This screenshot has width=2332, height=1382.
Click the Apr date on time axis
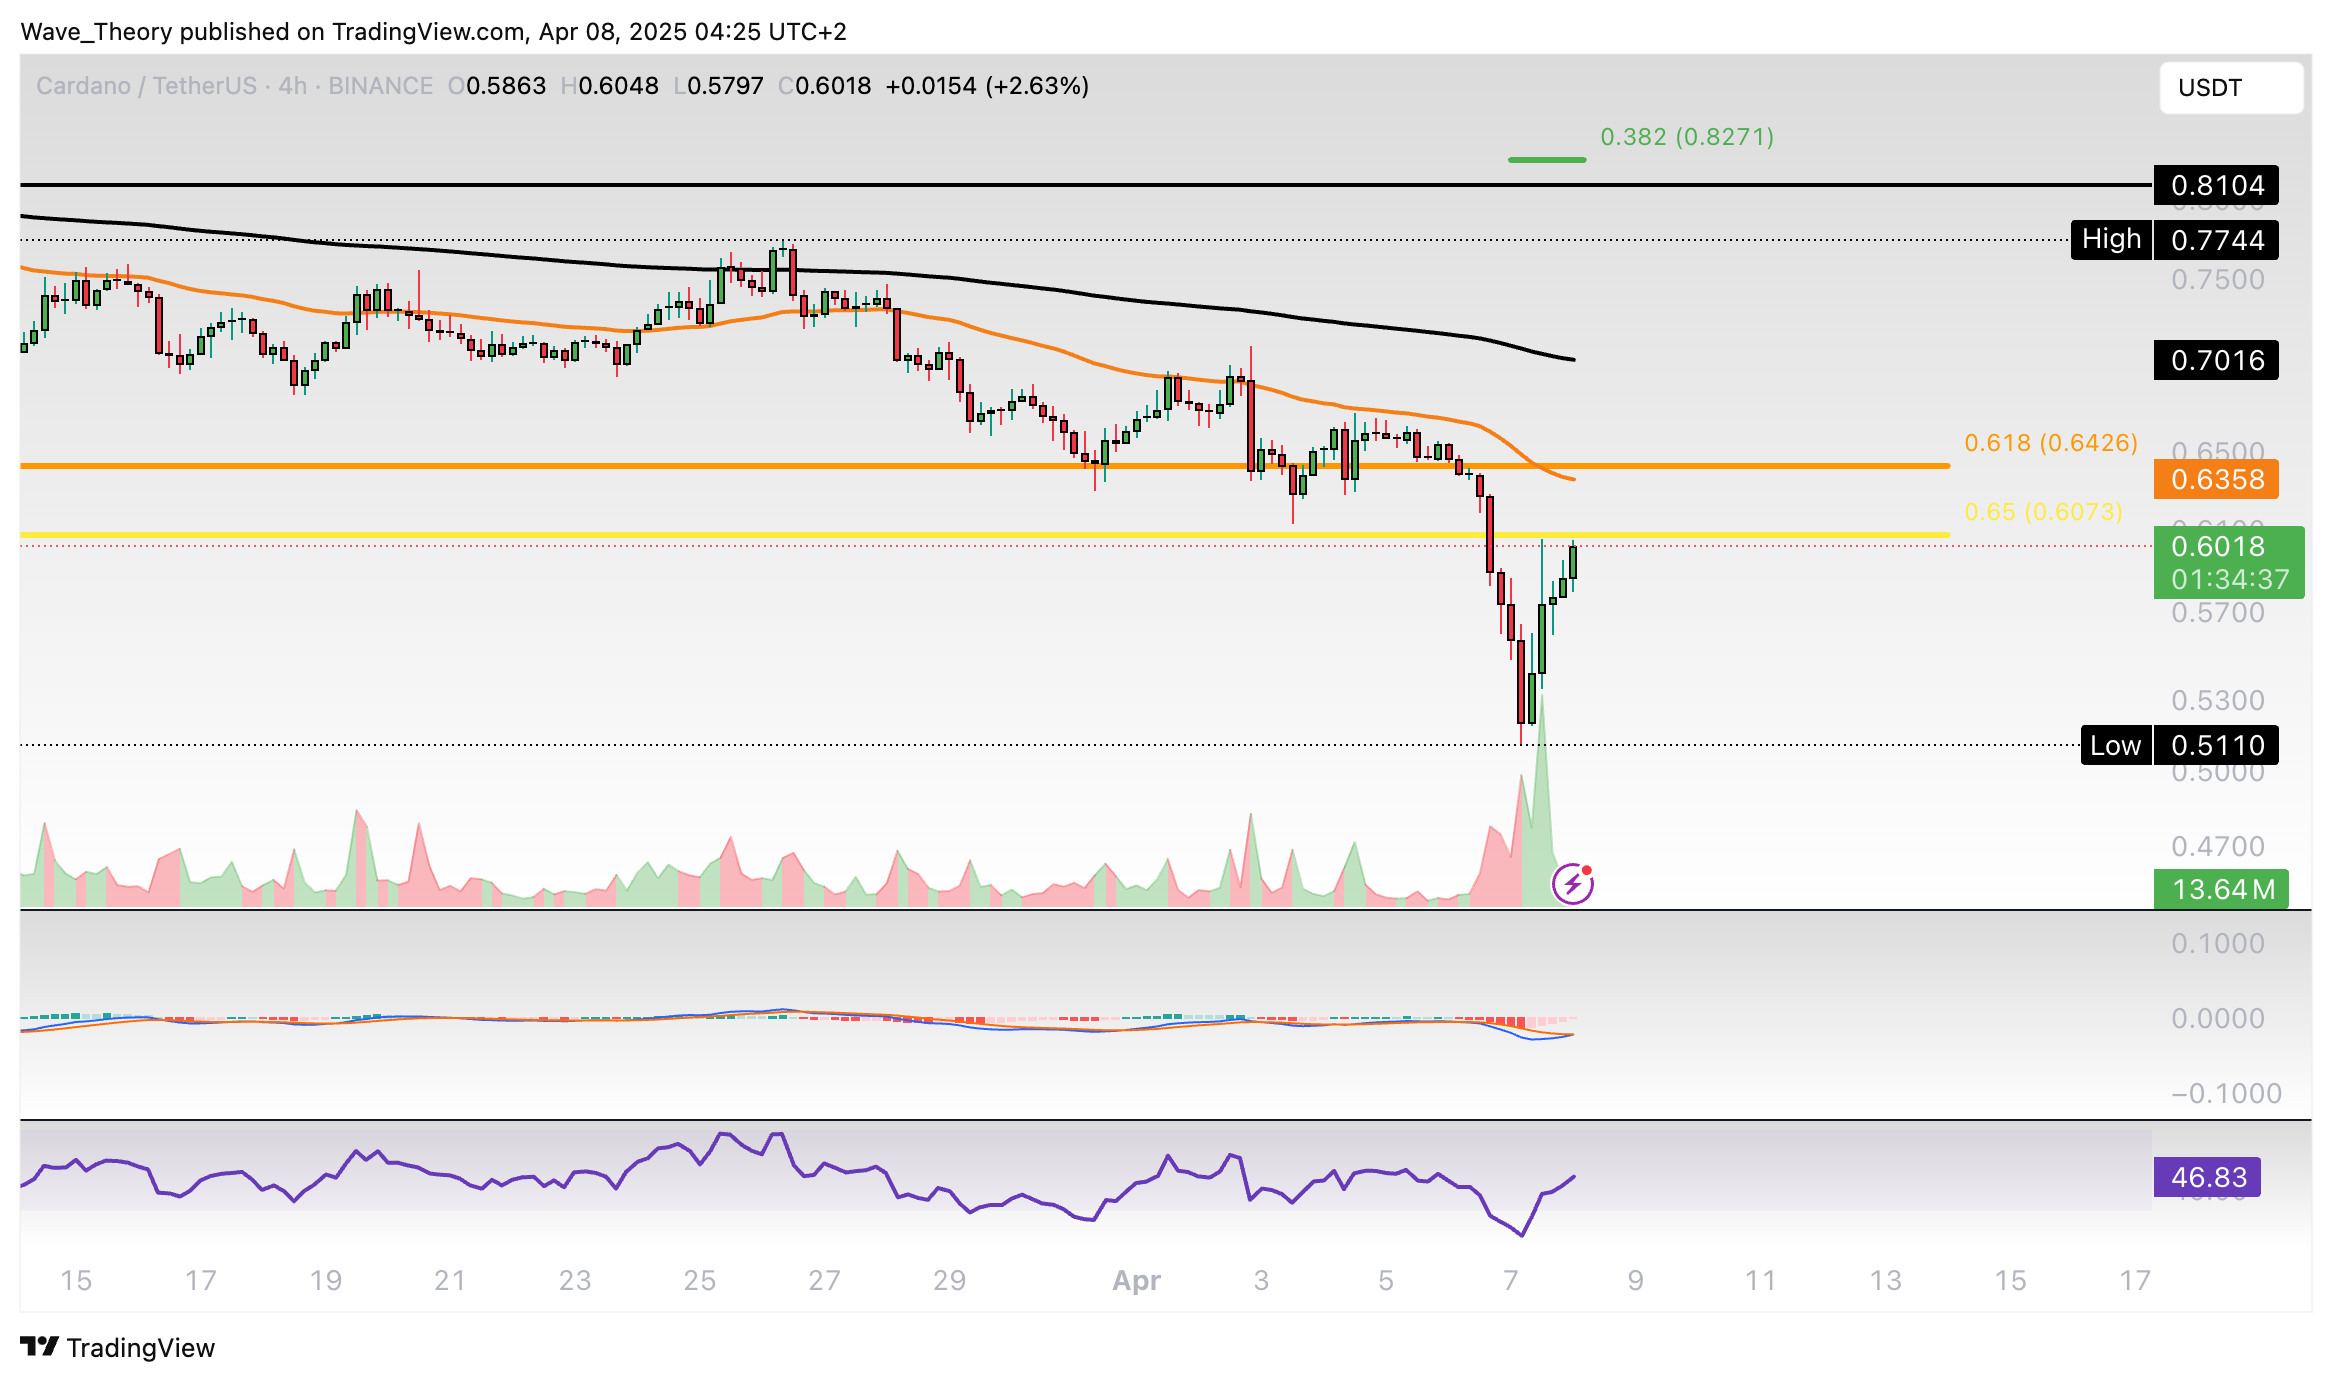pos(1136,1280)
